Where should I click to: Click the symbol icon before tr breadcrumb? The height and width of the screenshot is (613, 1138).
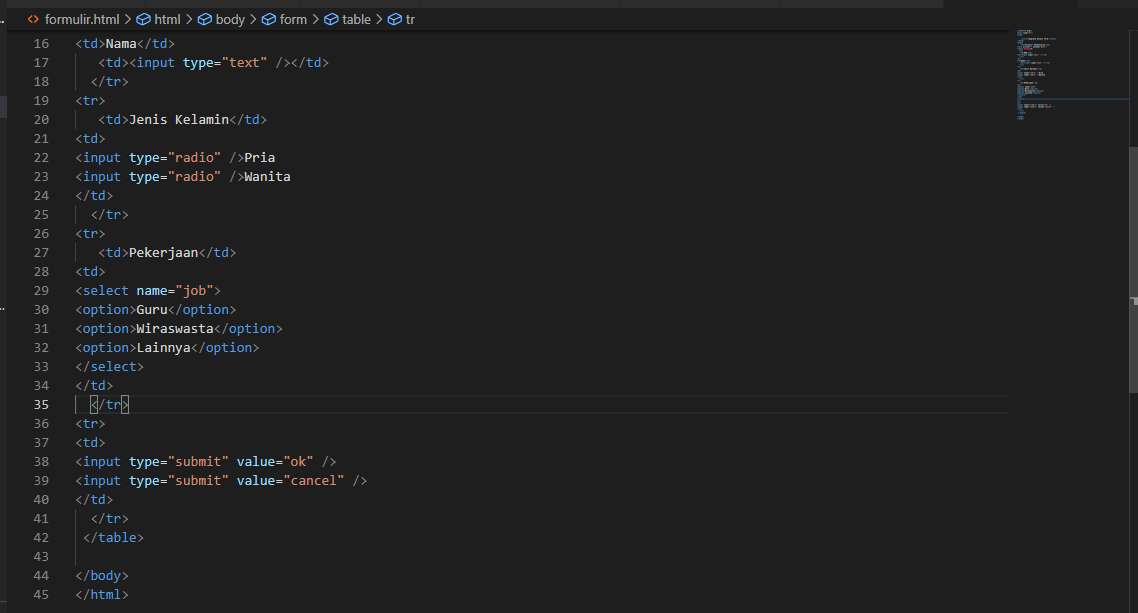pos(397,18)
